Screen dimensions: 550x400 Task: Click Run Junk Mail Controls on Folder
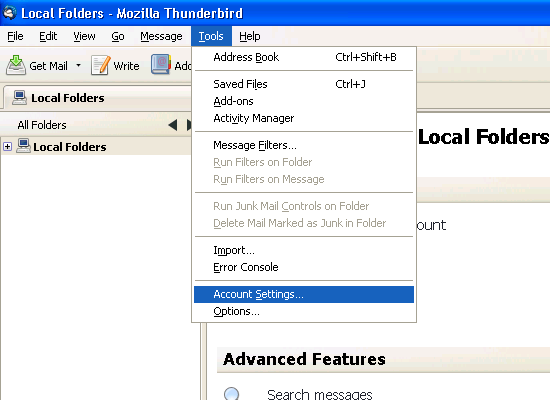304,206
